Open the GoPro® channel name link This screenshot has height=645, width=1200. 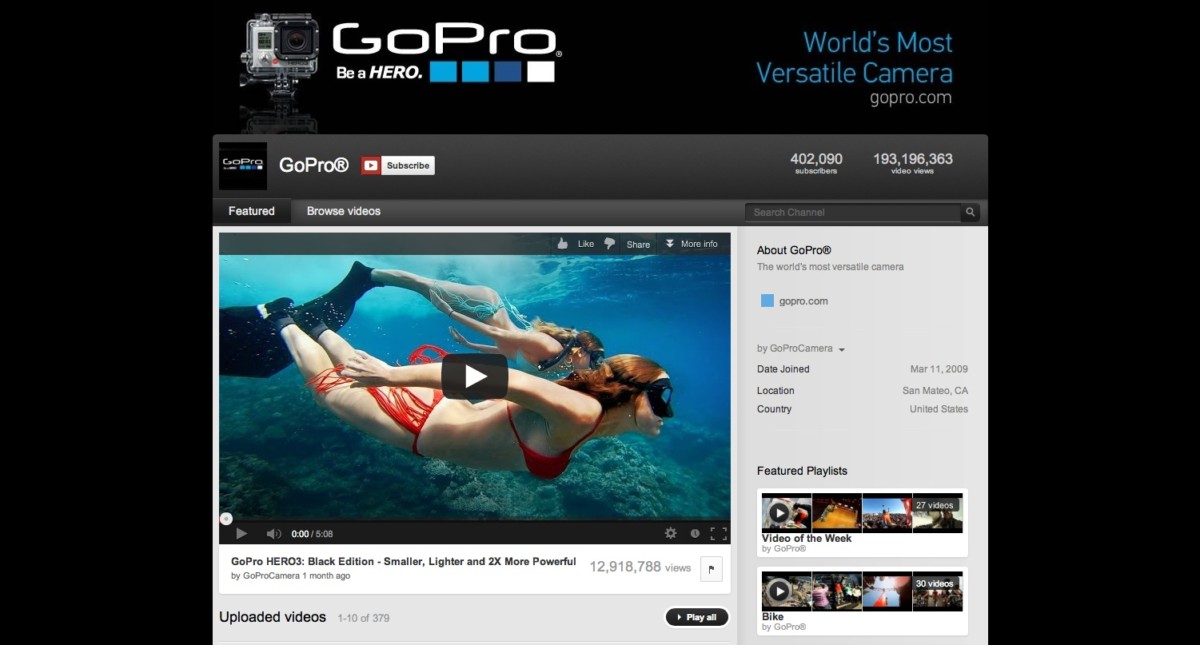[314, 166]
